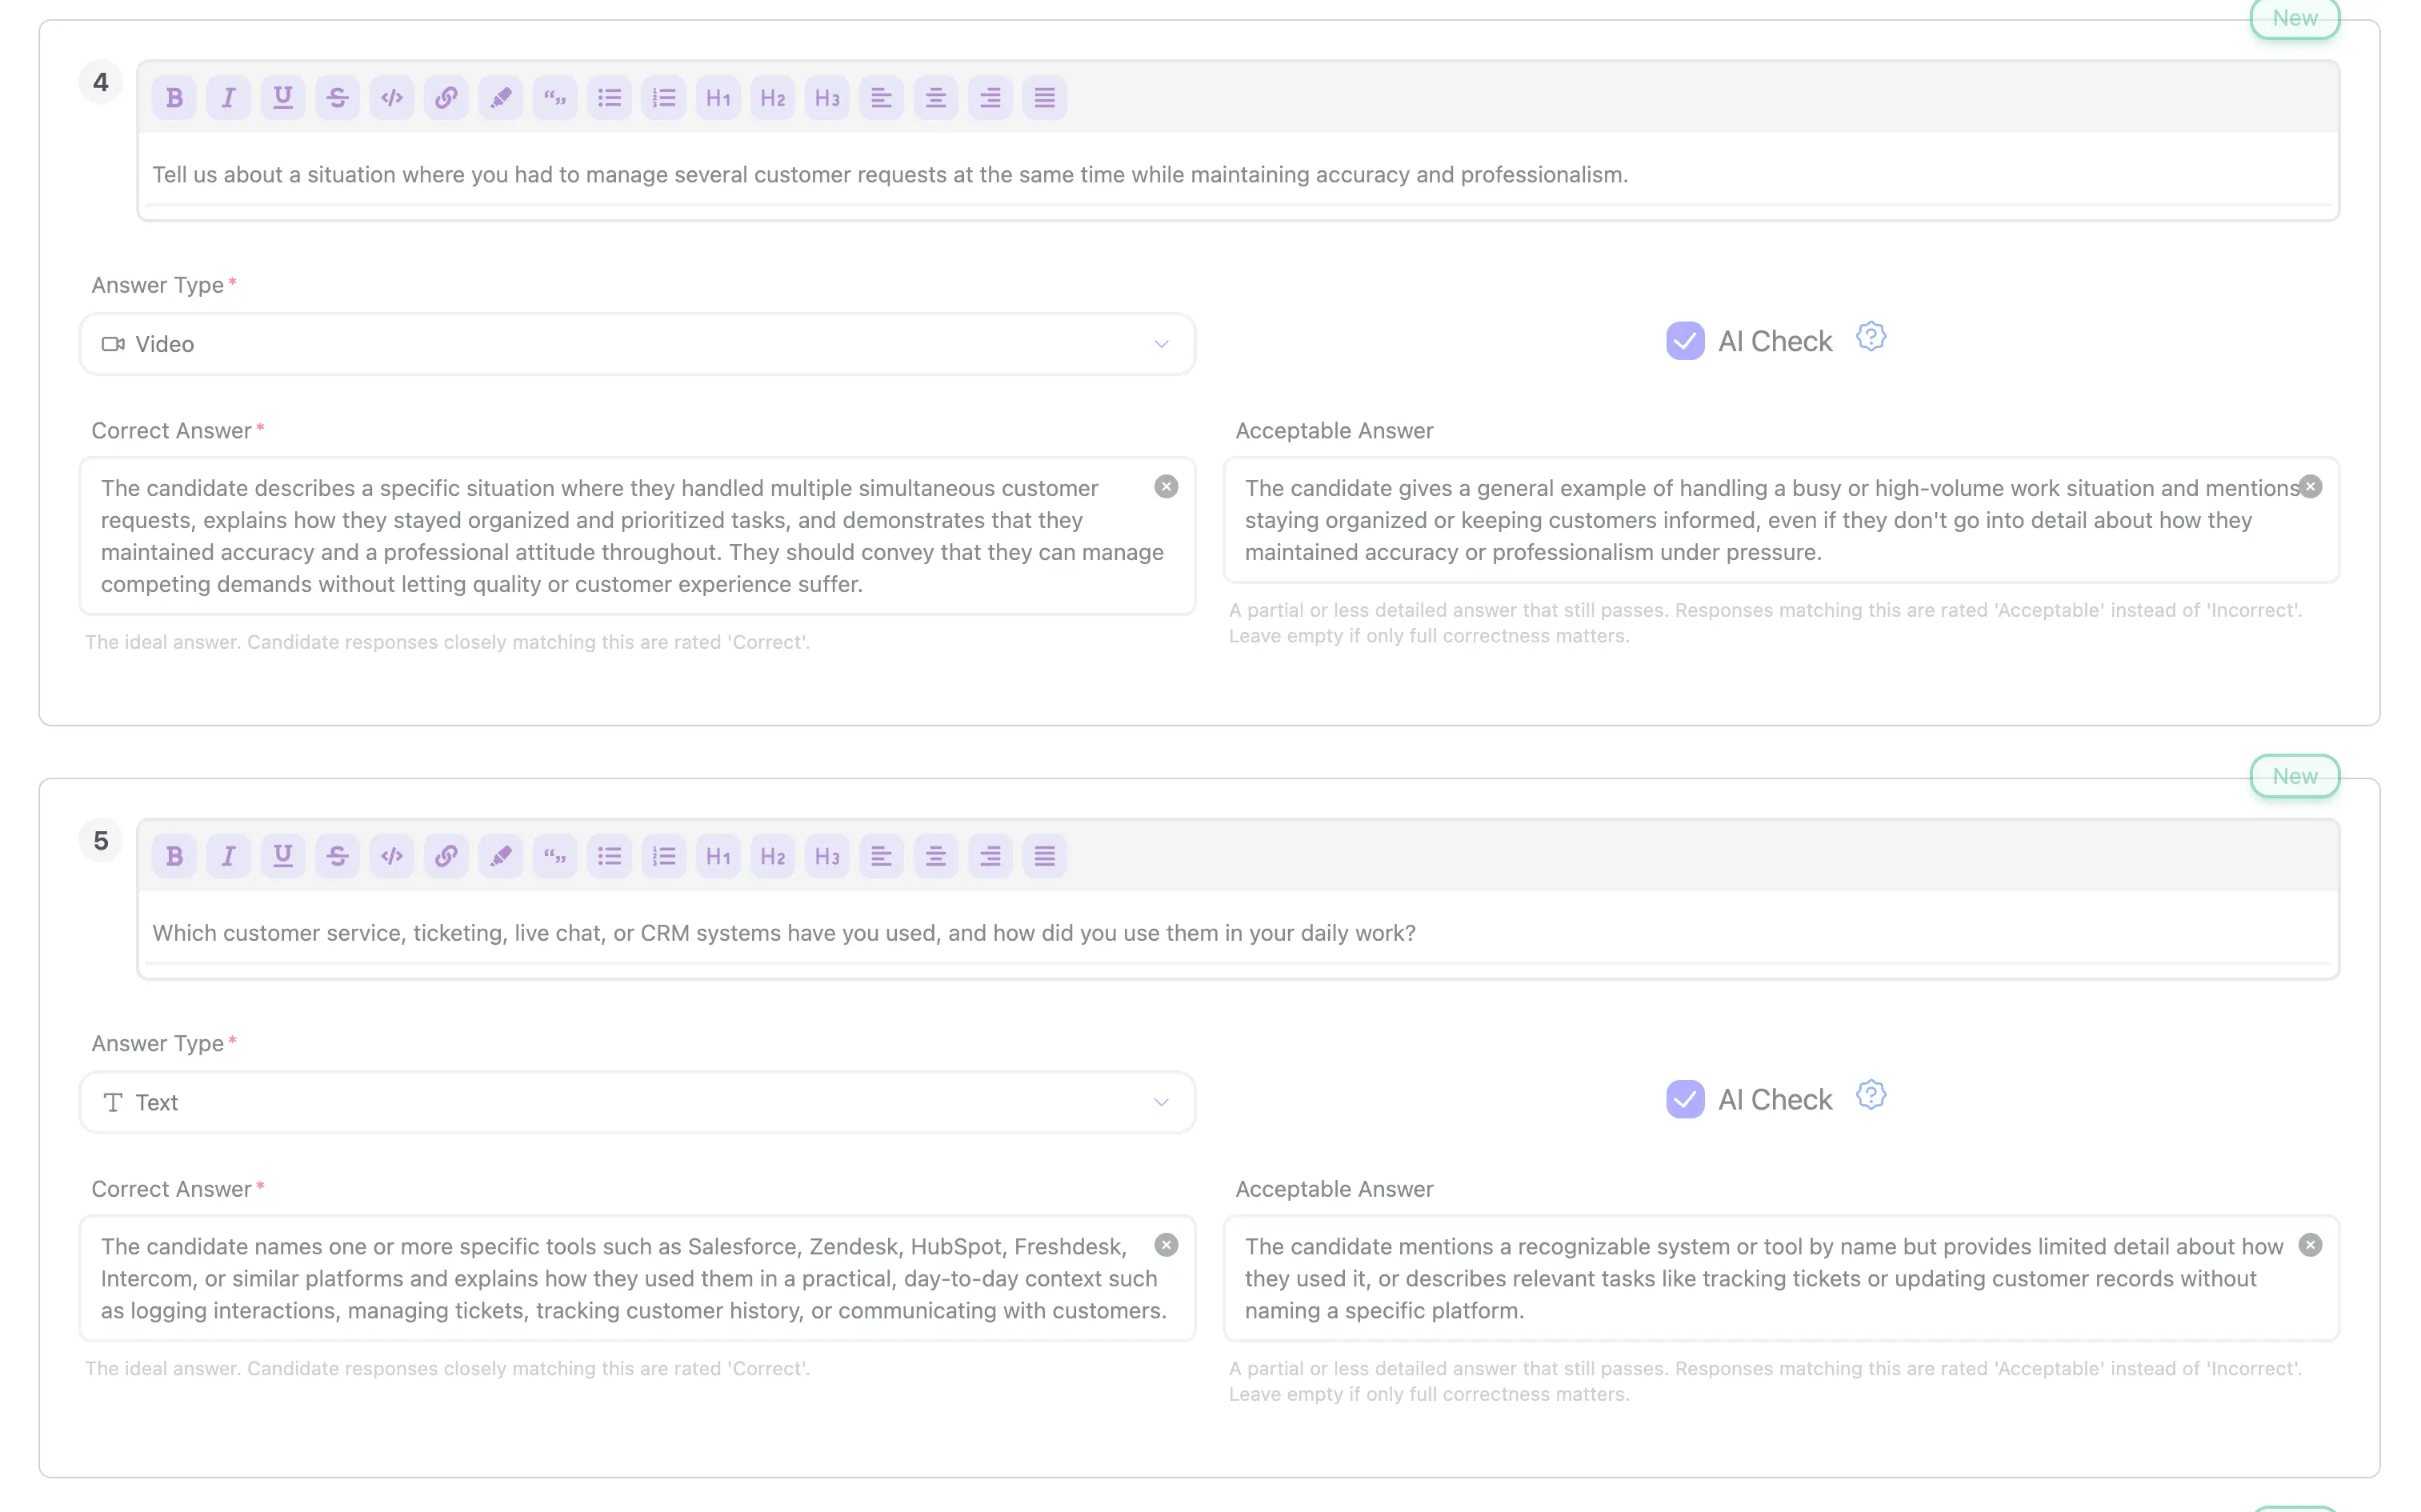Viewport: 2421px width, 1512px height.
Task: Apply italic in question 5 toolbar
Action: [x=229, y=856]
